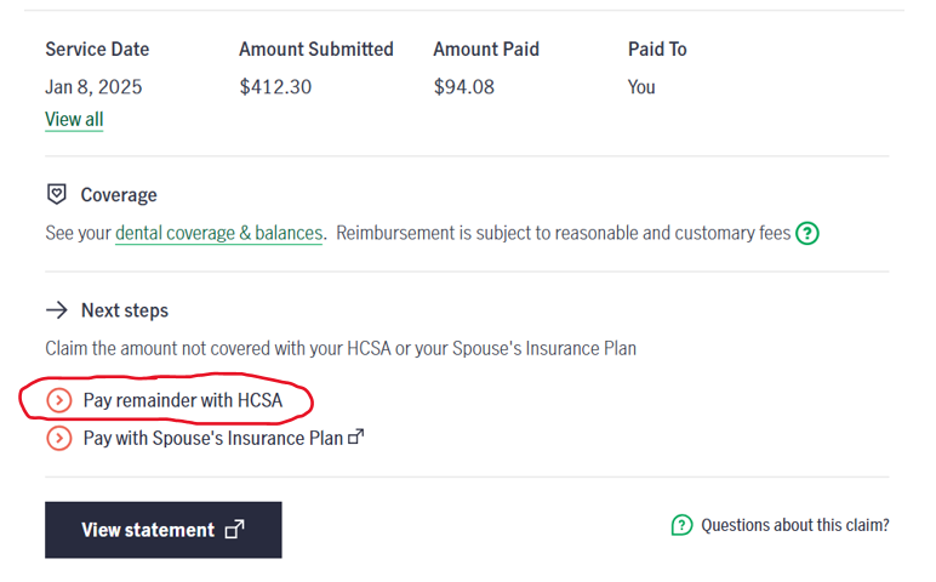Image resolution: width=936 pixels, height=582 pixels.
Task: Click the question mark icon beside Questions about this claim
Action: (x=681, y=525)
